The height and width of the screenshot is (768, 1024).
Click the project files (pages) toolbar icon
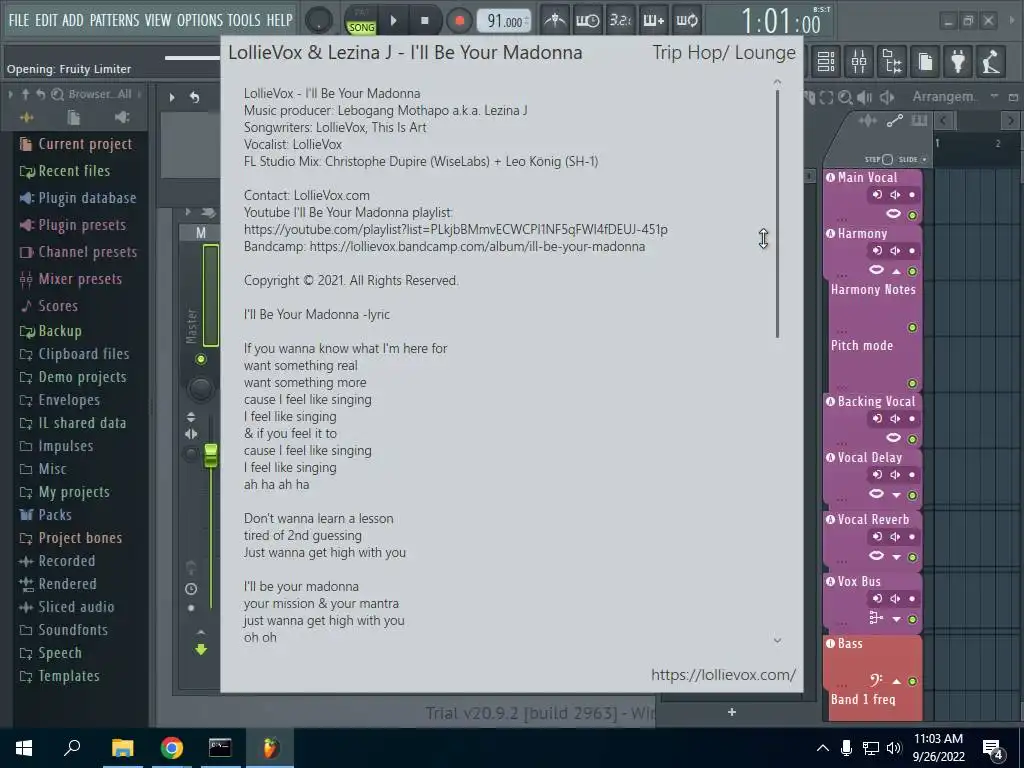(925, 61)
